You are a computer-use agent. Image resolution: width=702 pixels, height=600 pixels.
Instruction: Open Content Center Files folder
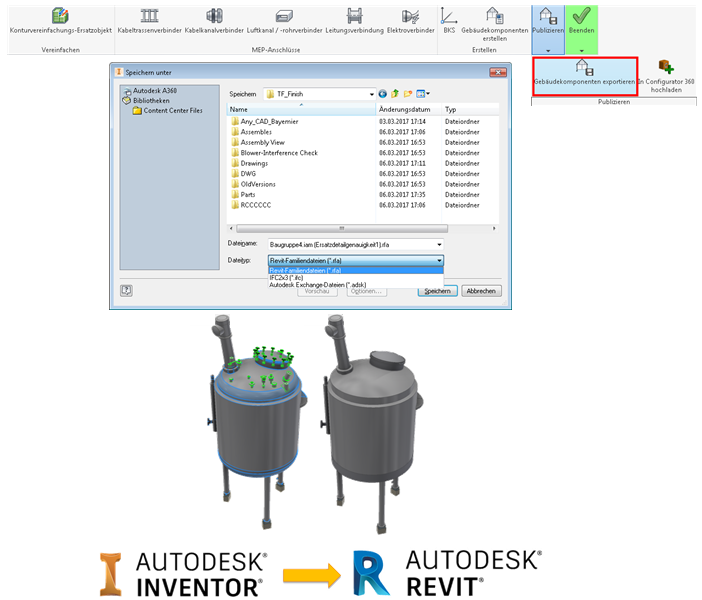tap(168, 111)
